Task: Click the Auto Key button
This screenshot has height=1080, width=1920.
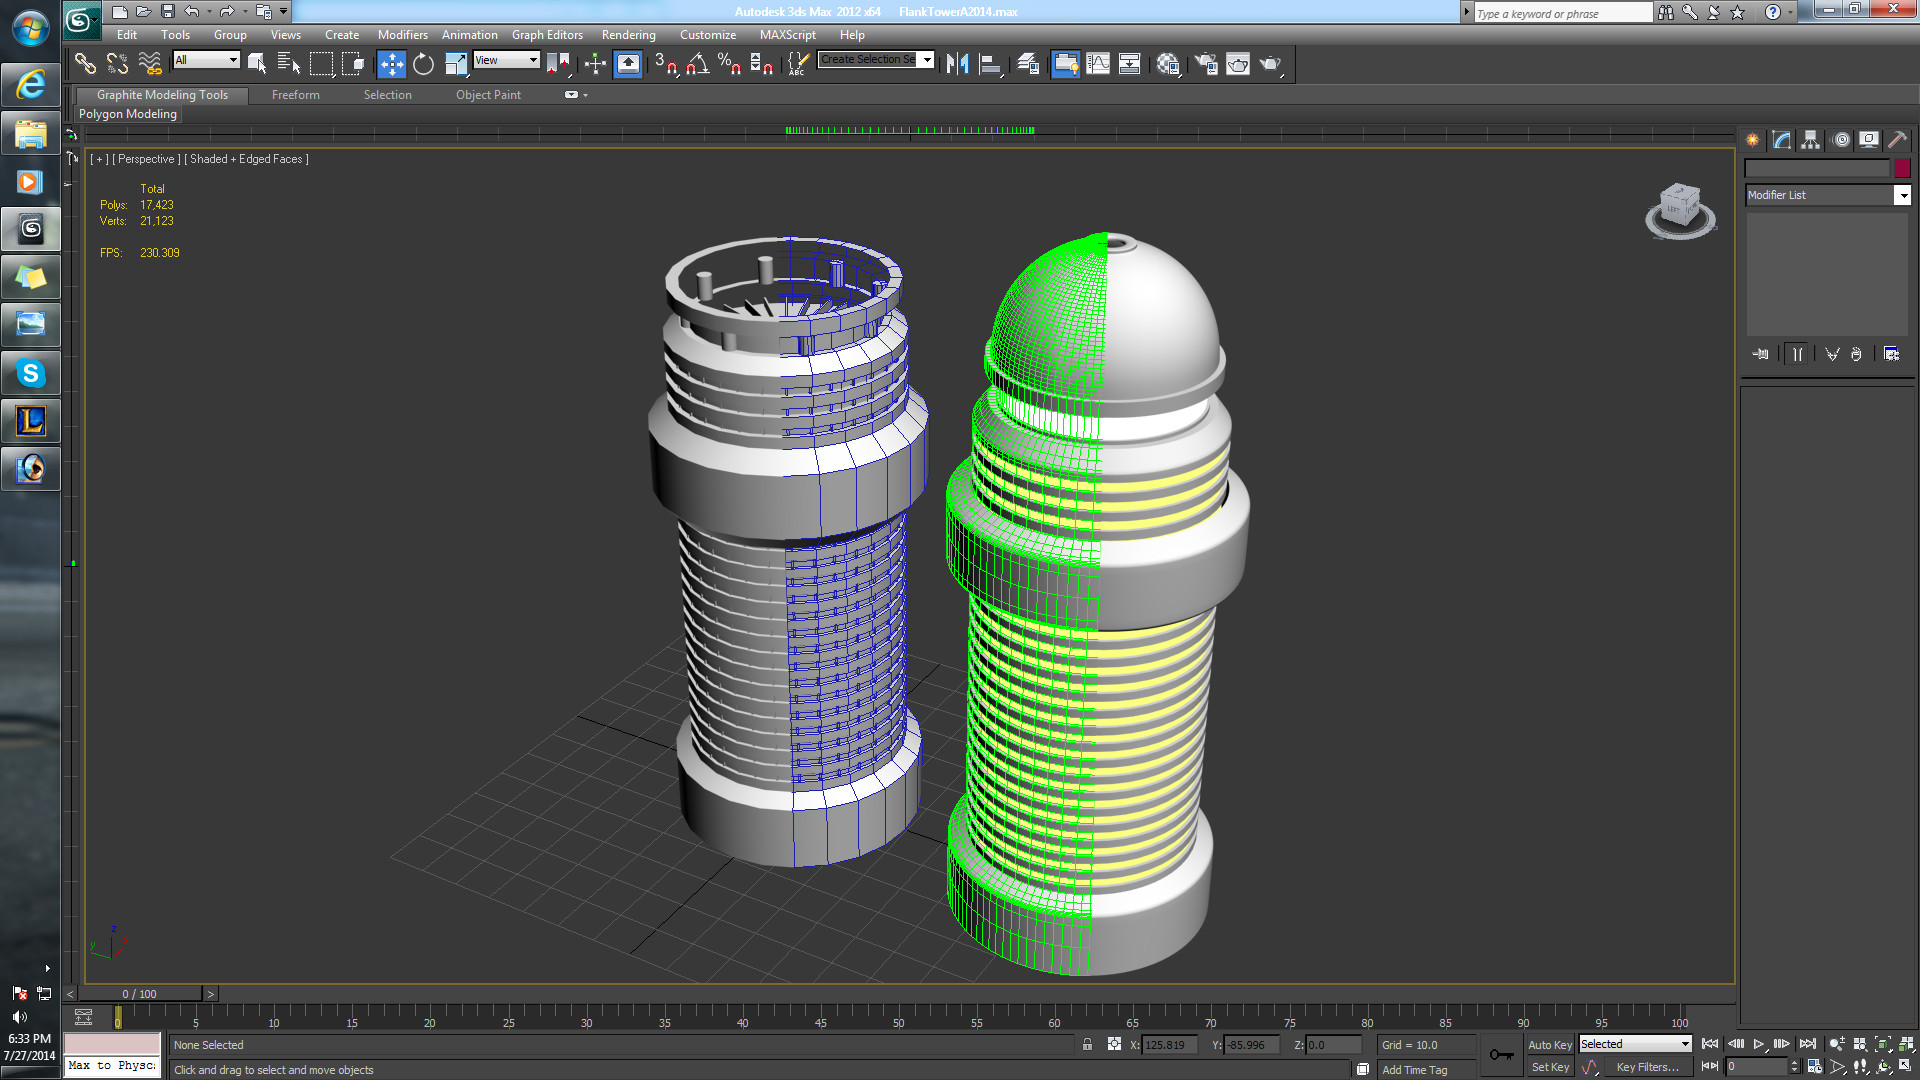Action: pyautogui.click(x=1549, y=1045)
